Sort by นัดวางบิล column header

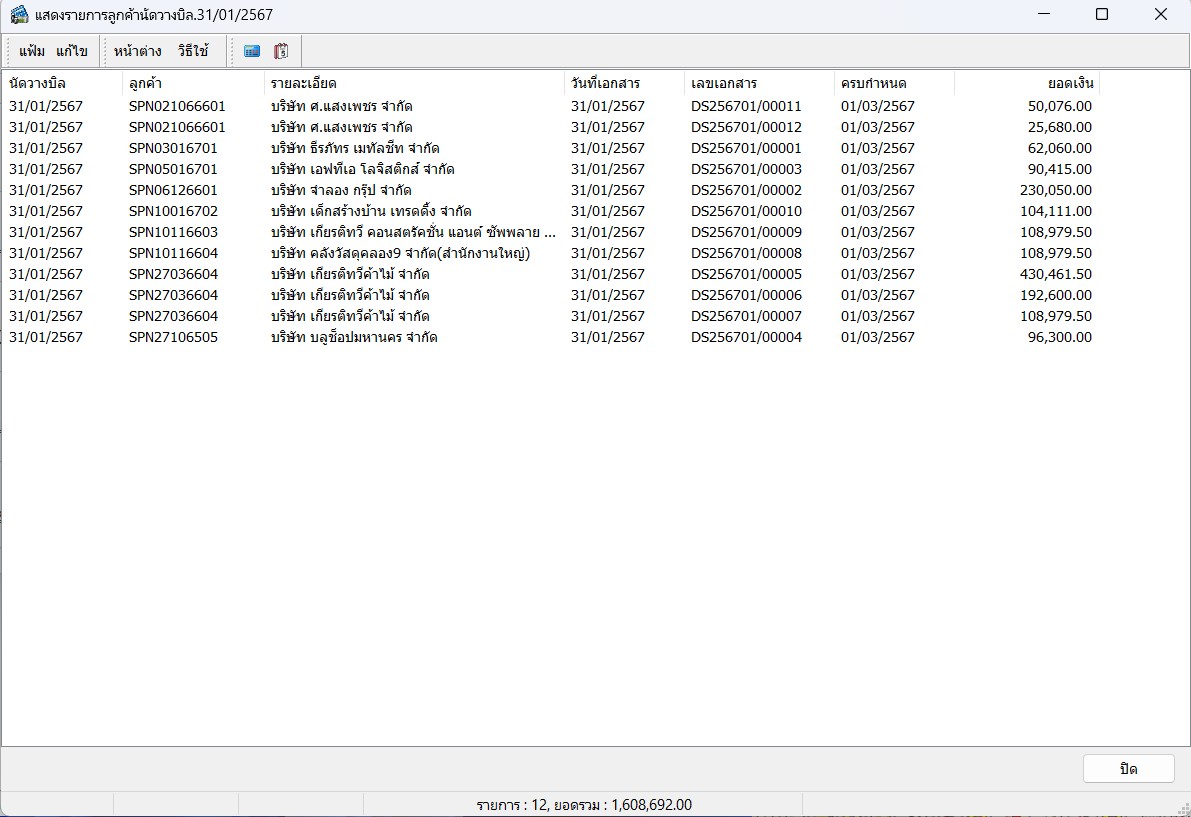62,84
